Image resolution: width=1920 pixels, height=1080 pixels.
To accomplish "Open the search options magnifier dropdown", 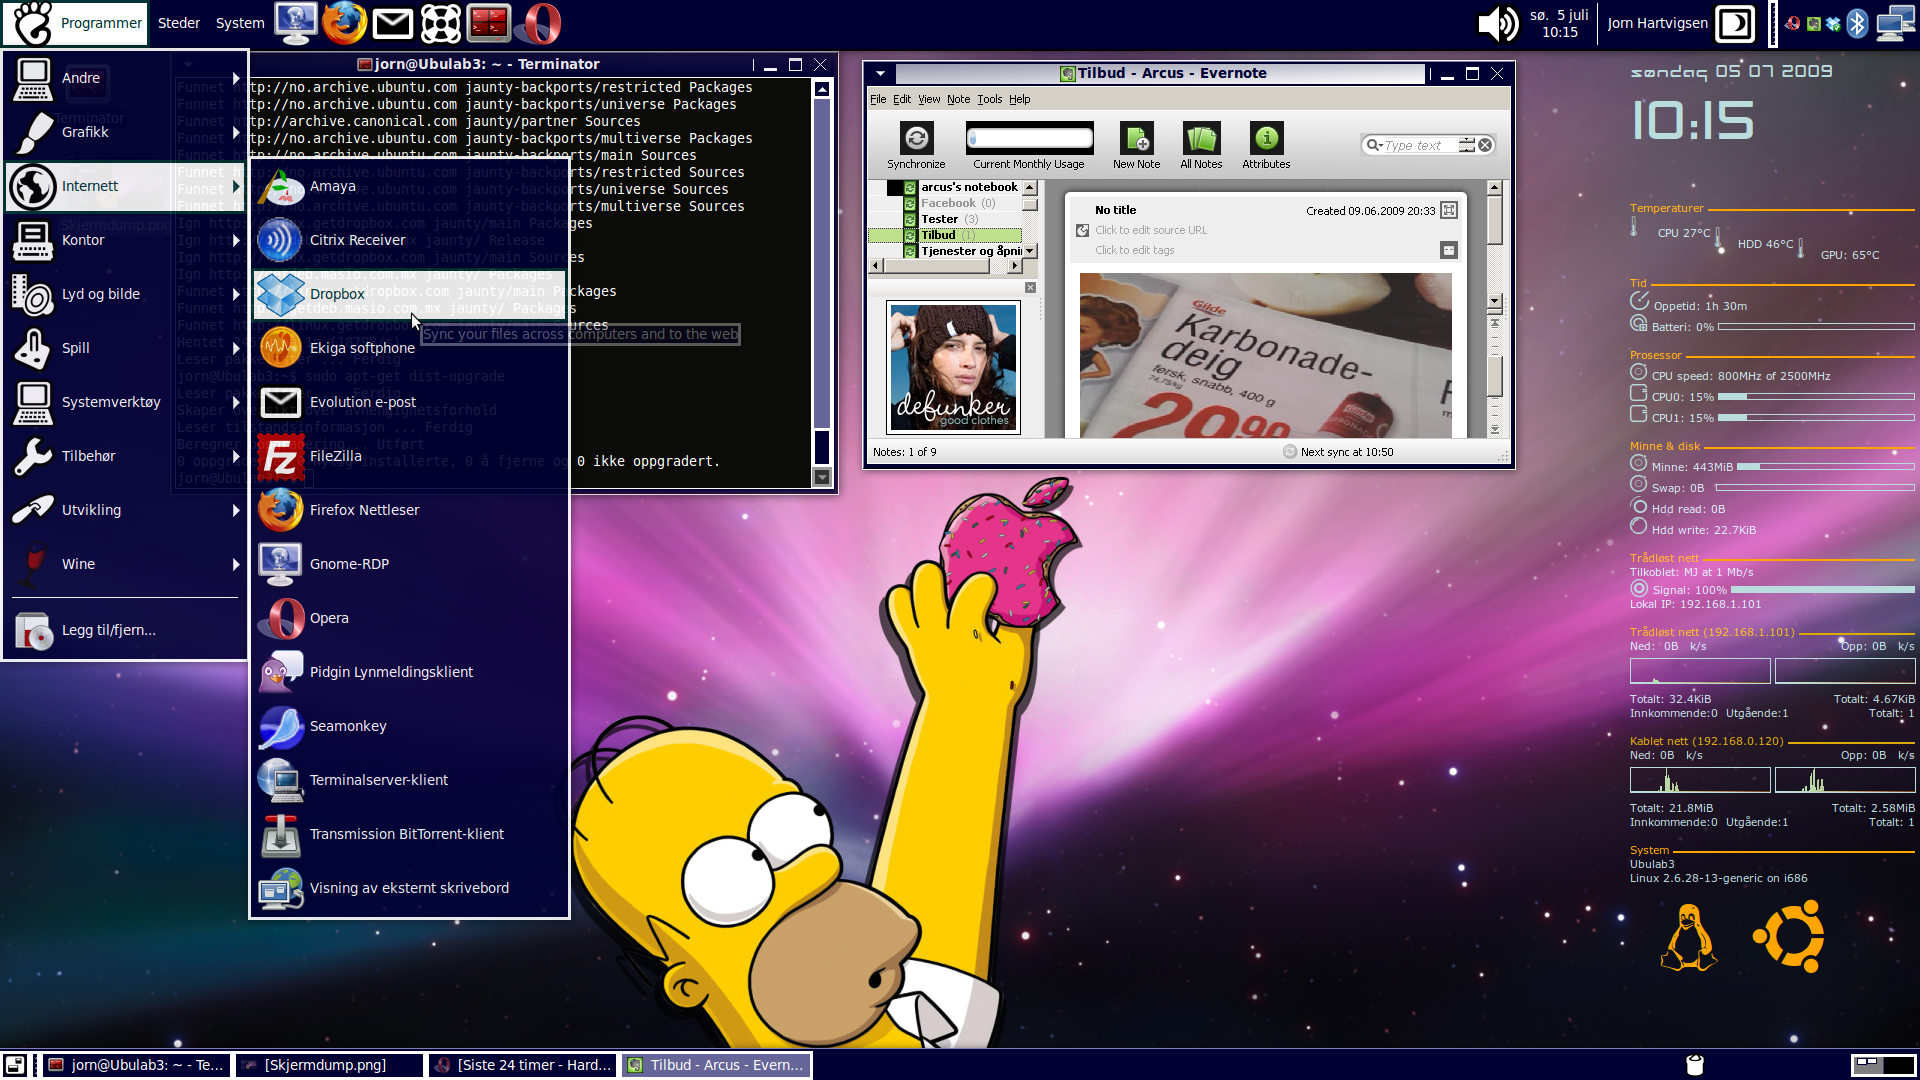I will click(1374, 145).
